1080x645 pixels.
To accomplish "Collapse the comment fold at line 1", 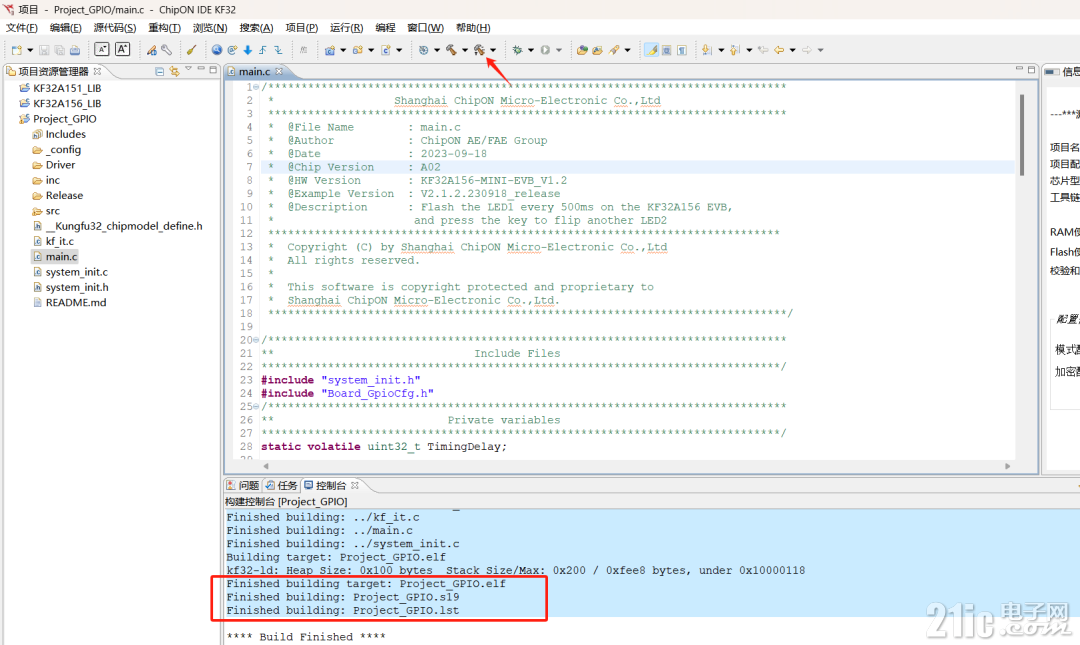I will point(256,88).
